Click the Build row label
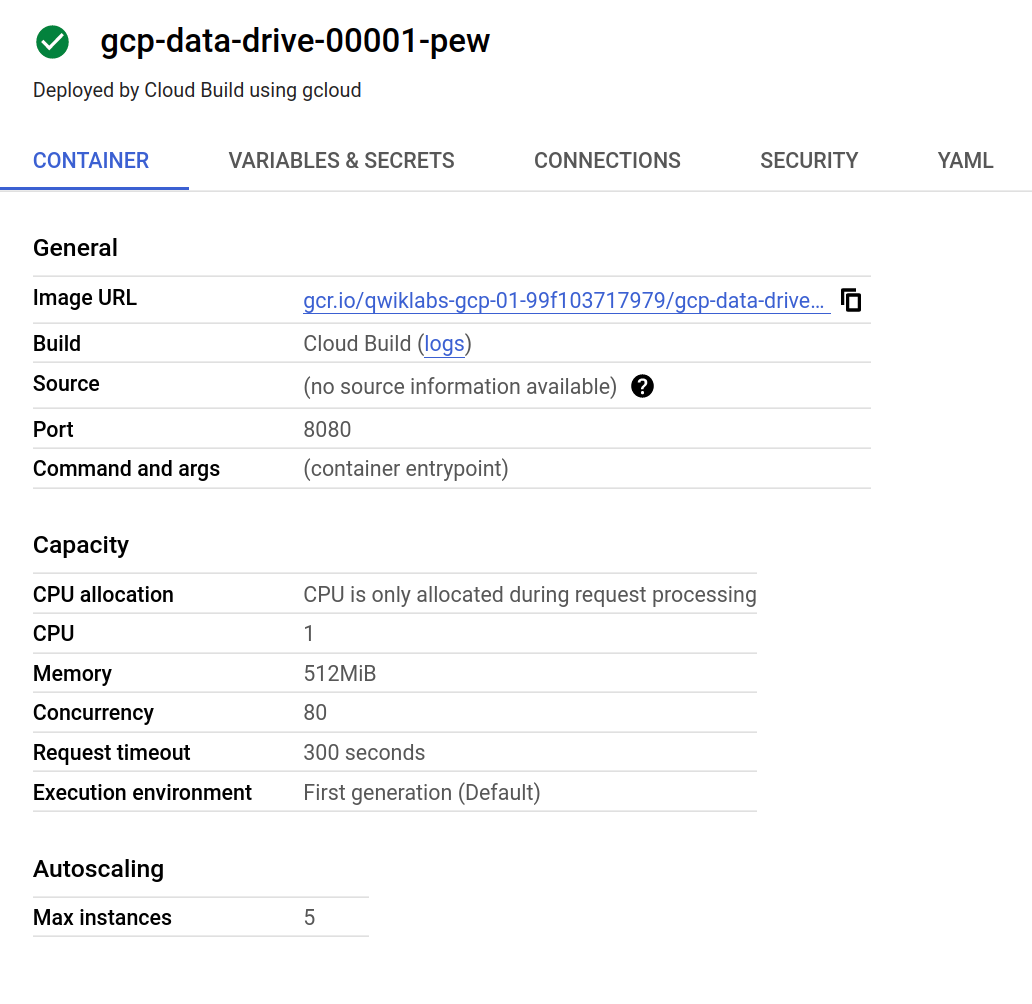The width and height of the screenshot is (1032, 1004). coord(57,344)
